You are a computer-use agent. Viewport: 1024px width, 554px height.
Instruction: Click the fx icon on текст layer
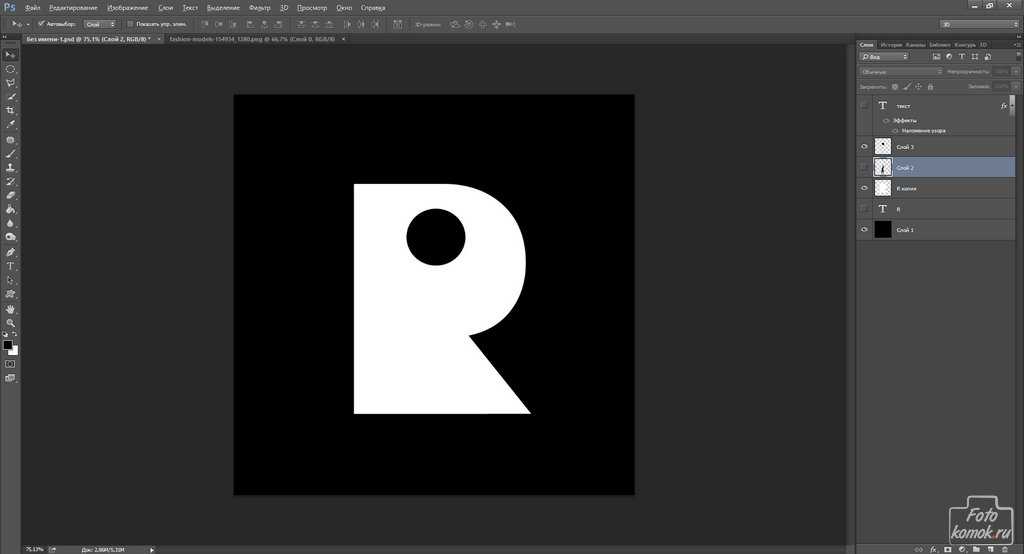(x=1004, y=106)
